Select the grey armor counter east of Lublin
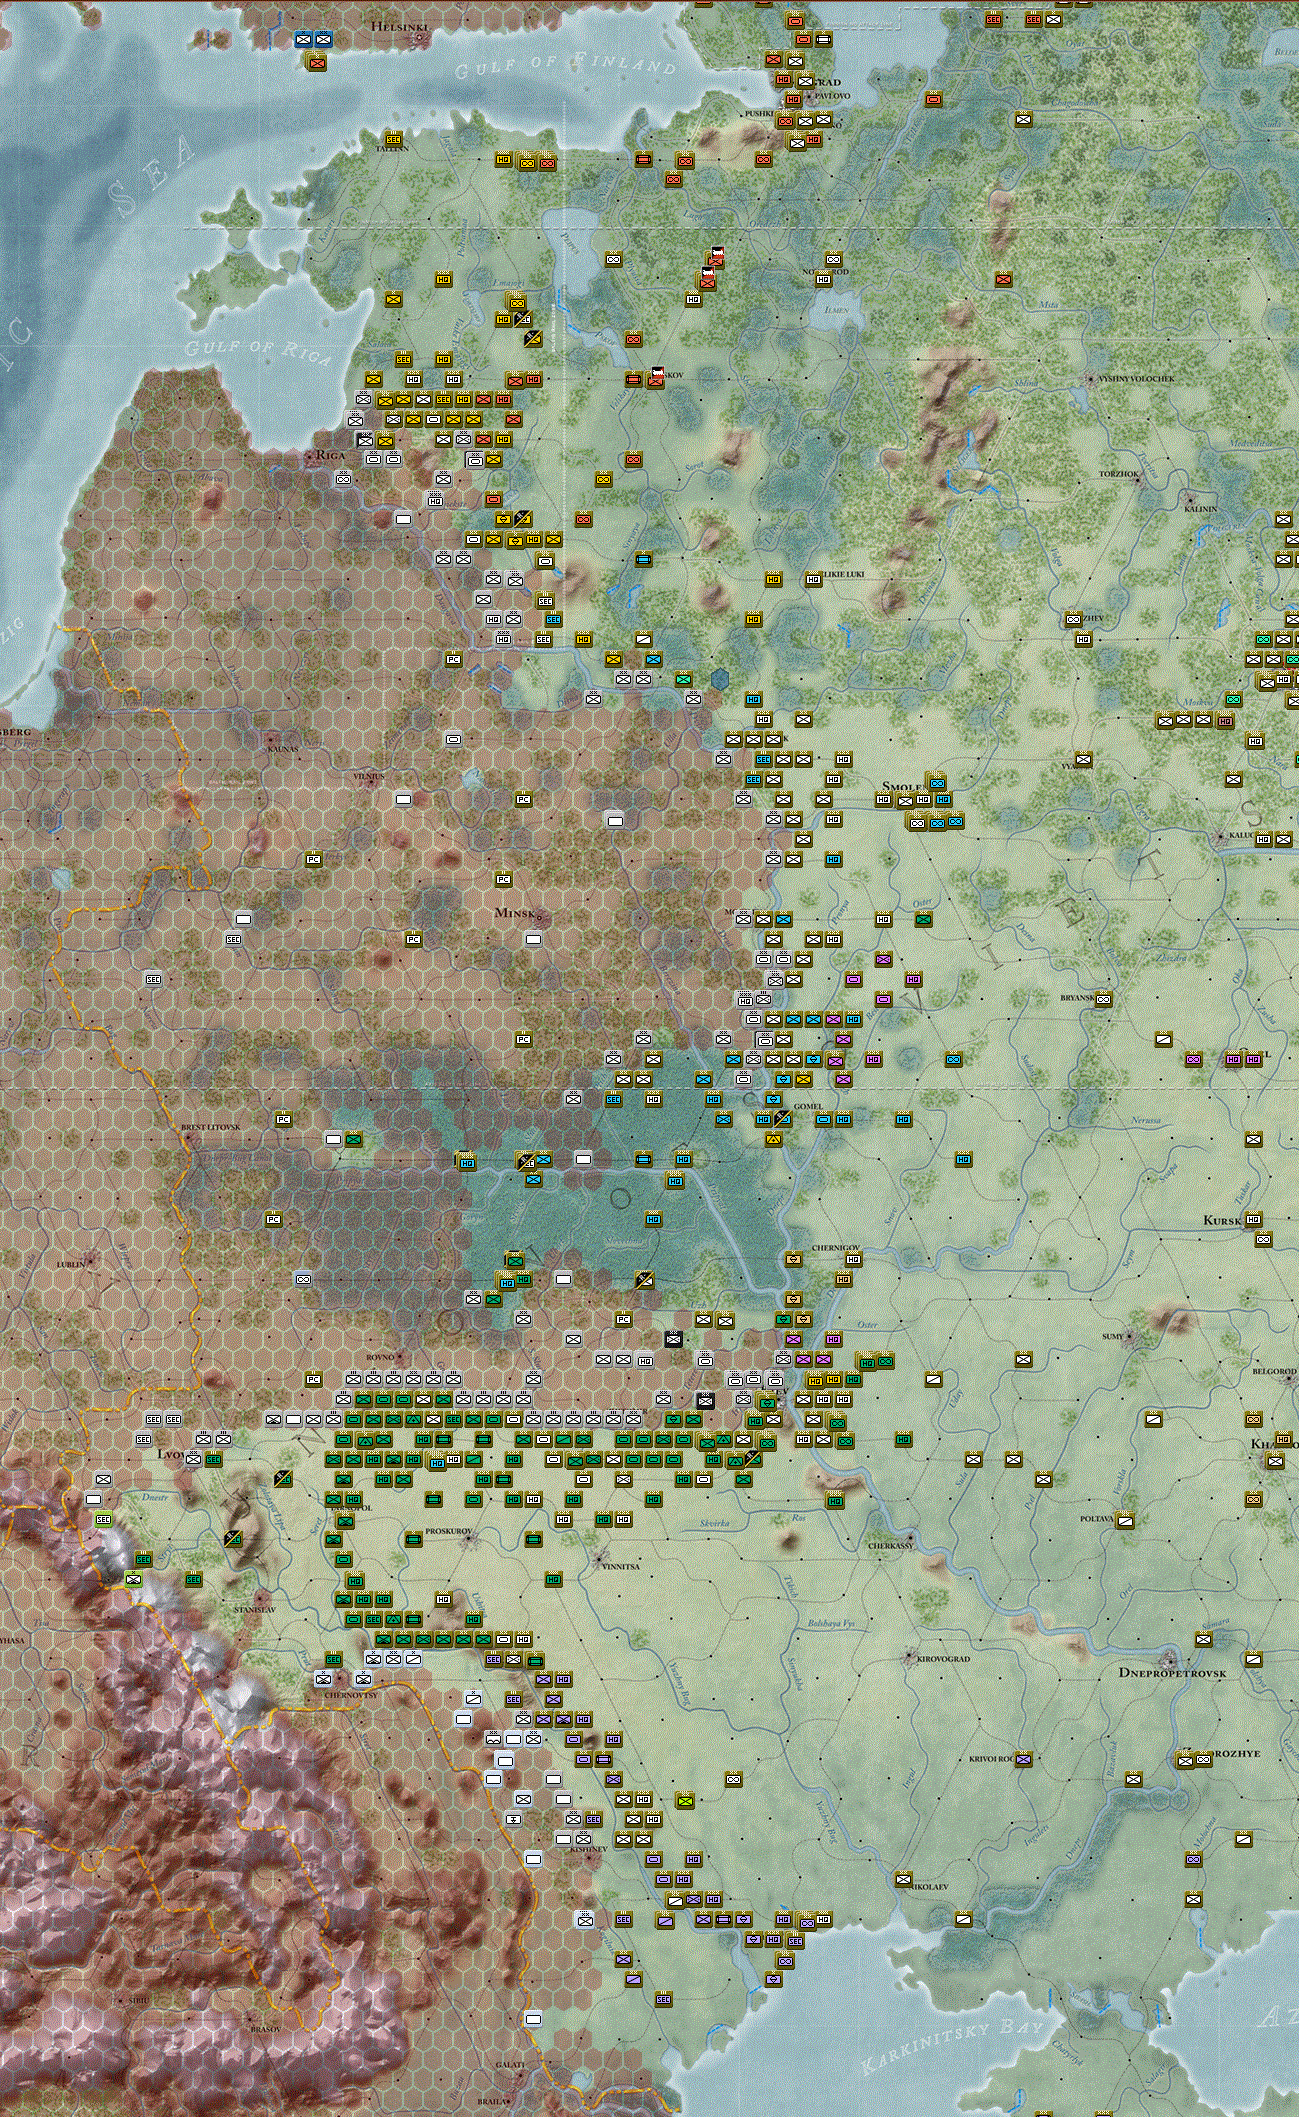 (x=303, y=1279)
